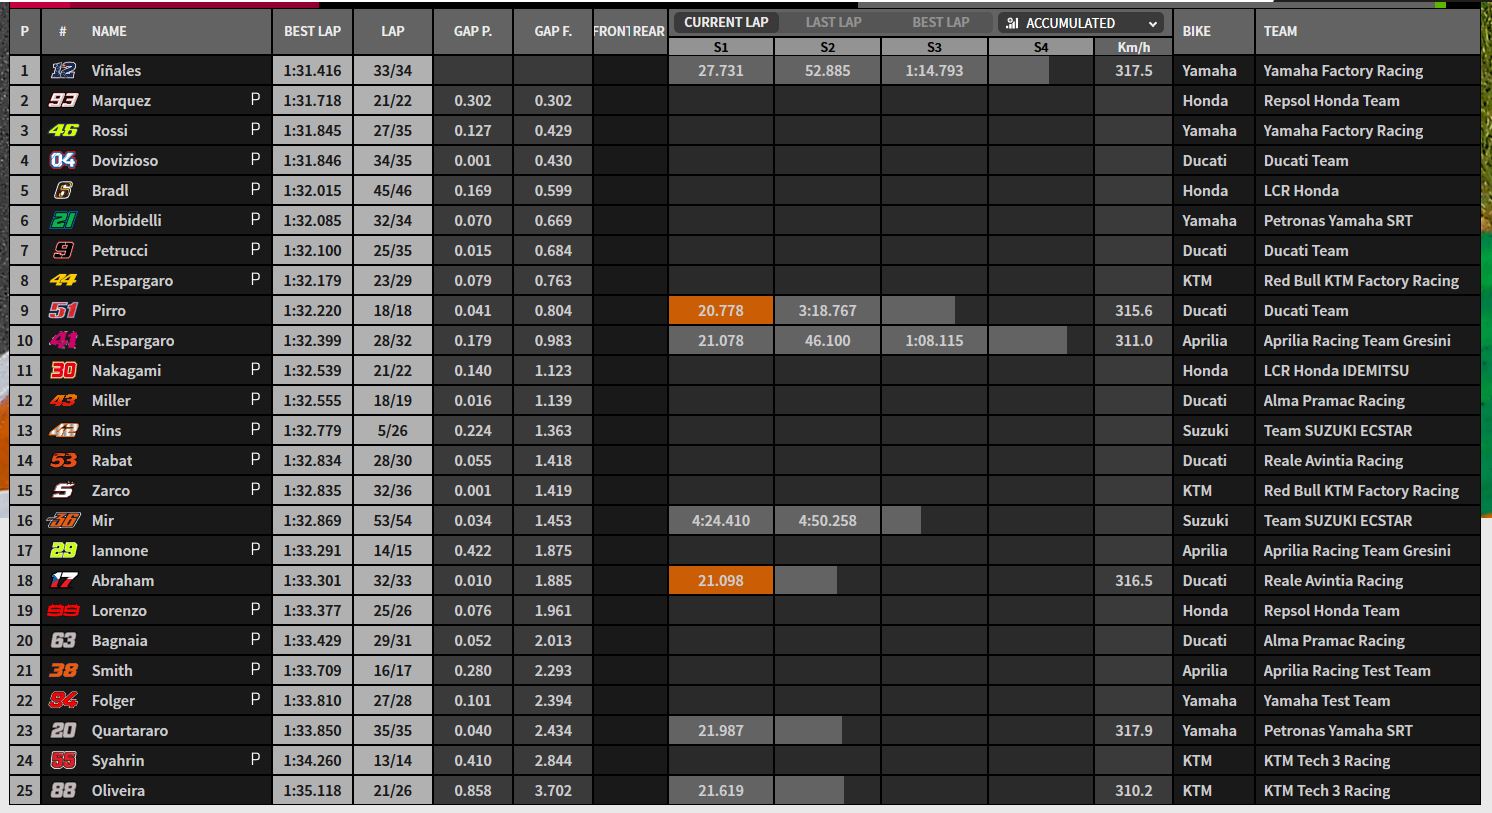Screen dimensions: 1492x813
Task: Click Pirro's orange 20.778 sector cell
Action: 720,310
